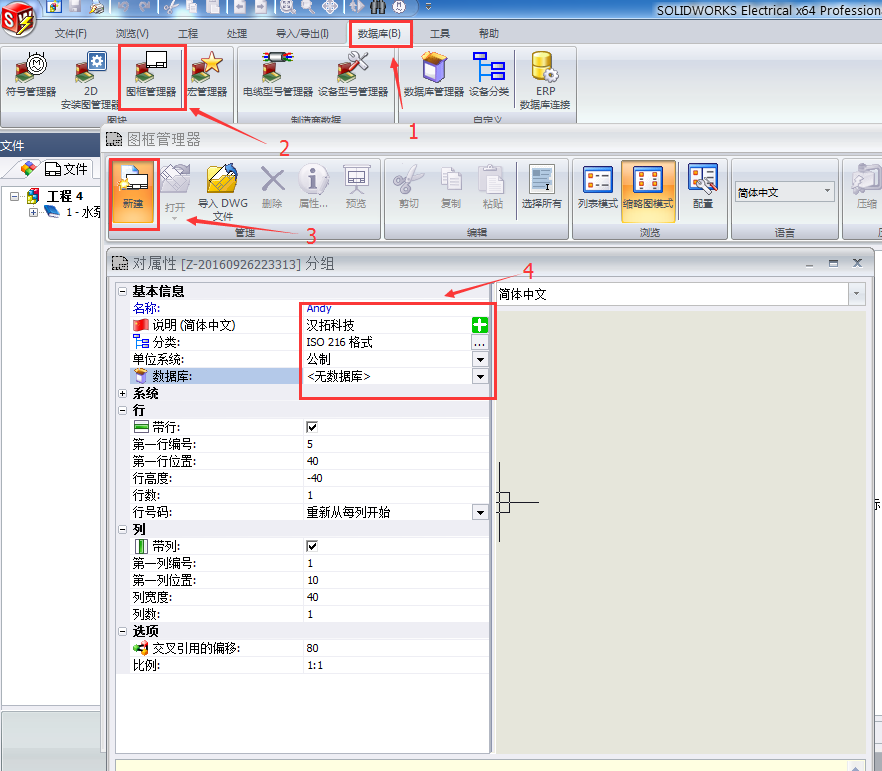Open 简体中文 dropdown above preview pane
Screen dimensions: 882x771
point(856,294)
